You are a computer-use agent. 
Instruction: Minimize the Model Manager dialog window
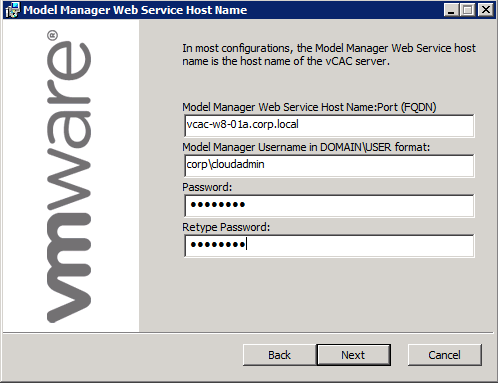point(452,10)
